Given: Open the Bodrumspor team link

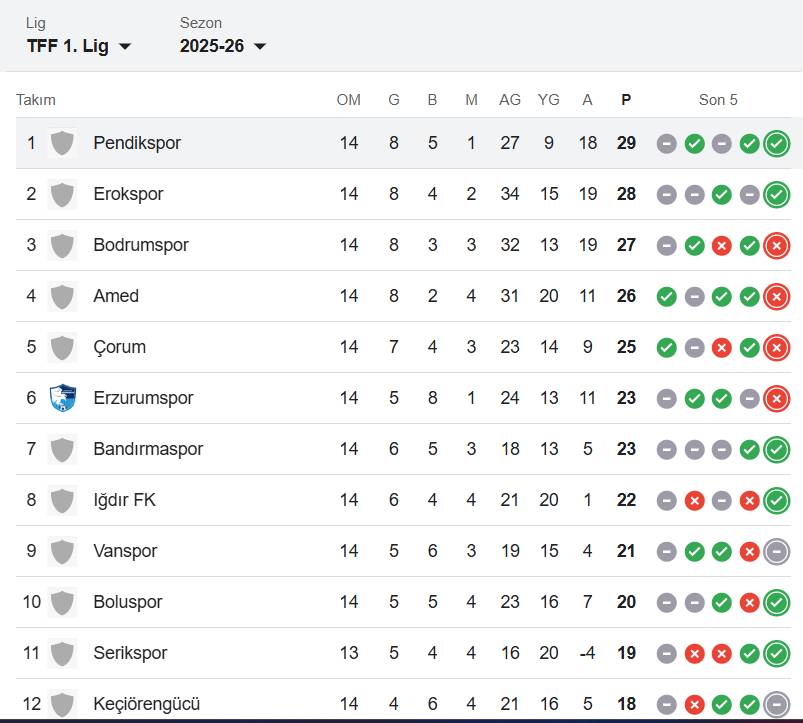Looking at the screenshot, I should pyautogui.click(x=141, y=245).
